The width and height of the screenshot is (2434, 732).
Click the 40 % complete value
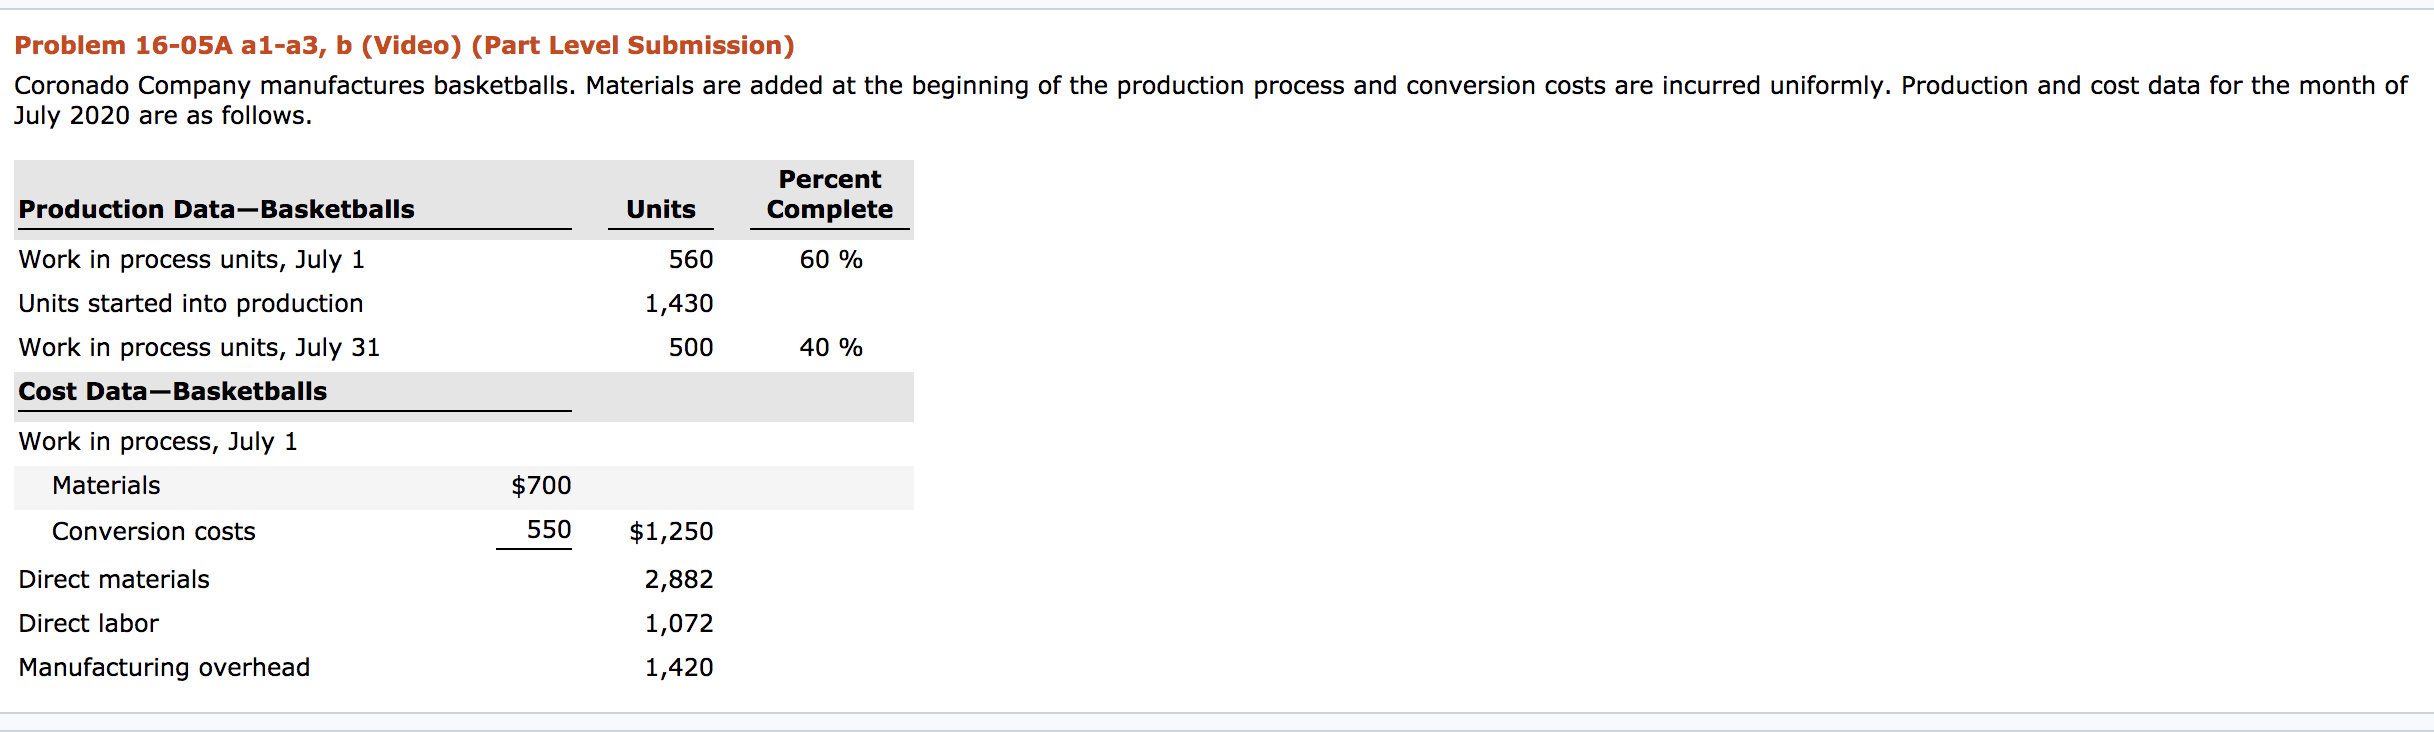[831, 348]
